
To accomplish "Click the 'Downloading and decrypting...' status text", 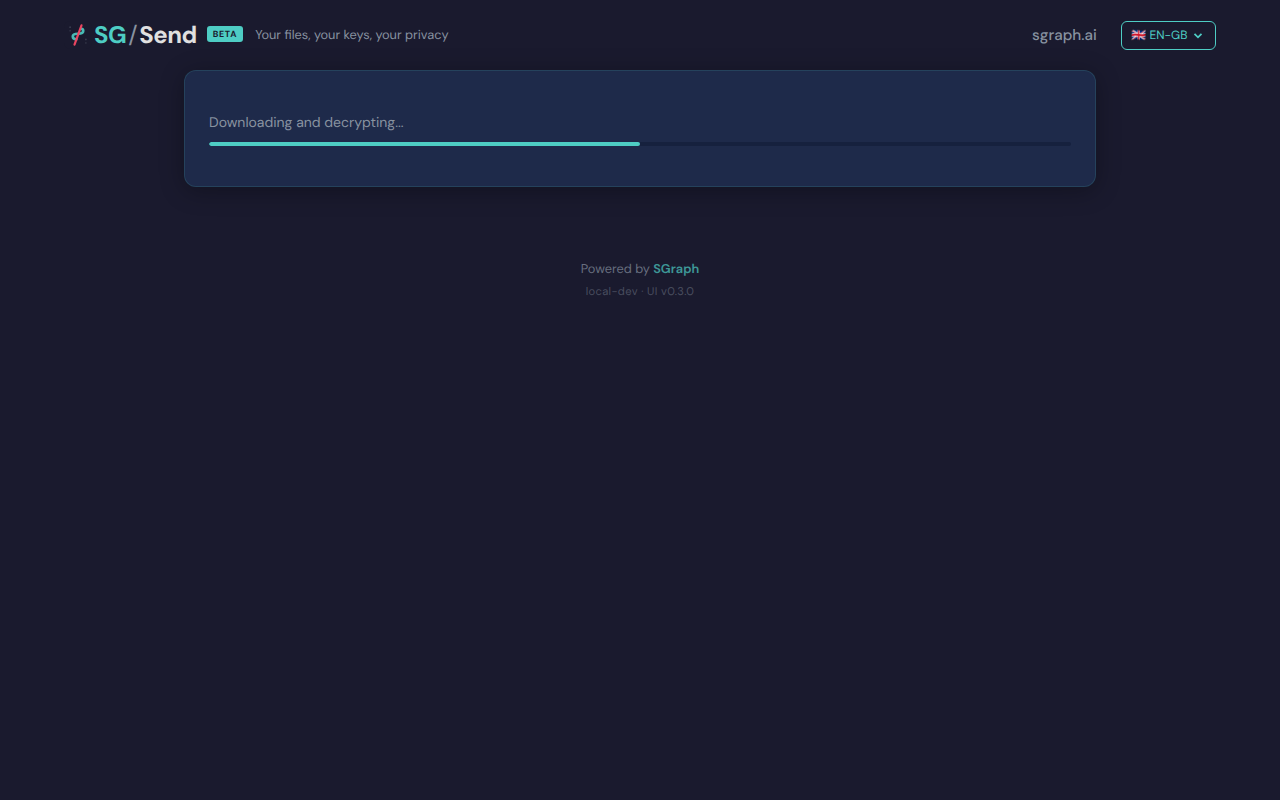I will coord(306,123).
